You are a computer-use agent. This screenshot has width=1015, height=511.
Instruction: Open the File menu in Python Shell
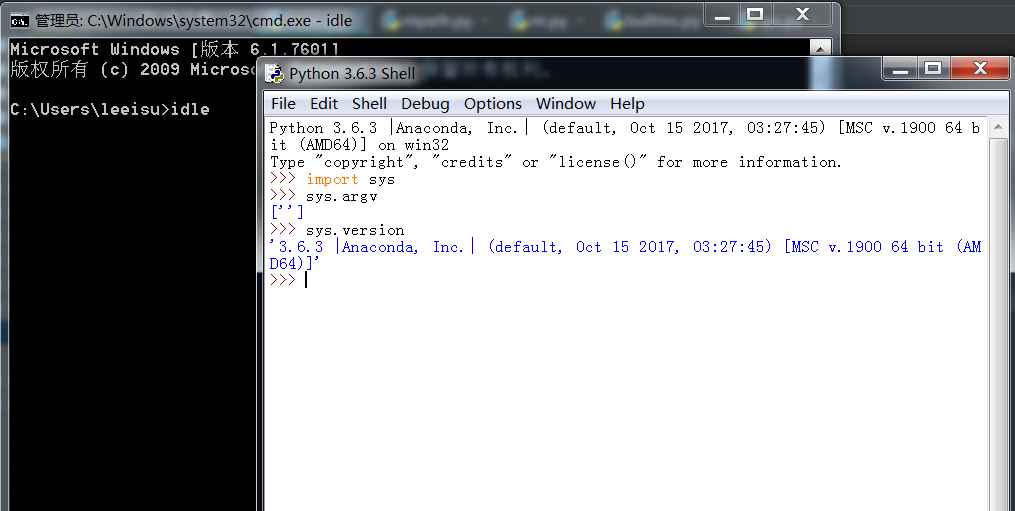(283, 104)
